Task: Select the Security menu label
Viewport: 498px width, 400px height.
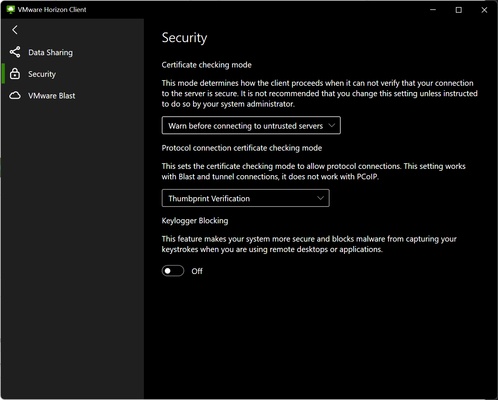Action: tap(42, 74)
